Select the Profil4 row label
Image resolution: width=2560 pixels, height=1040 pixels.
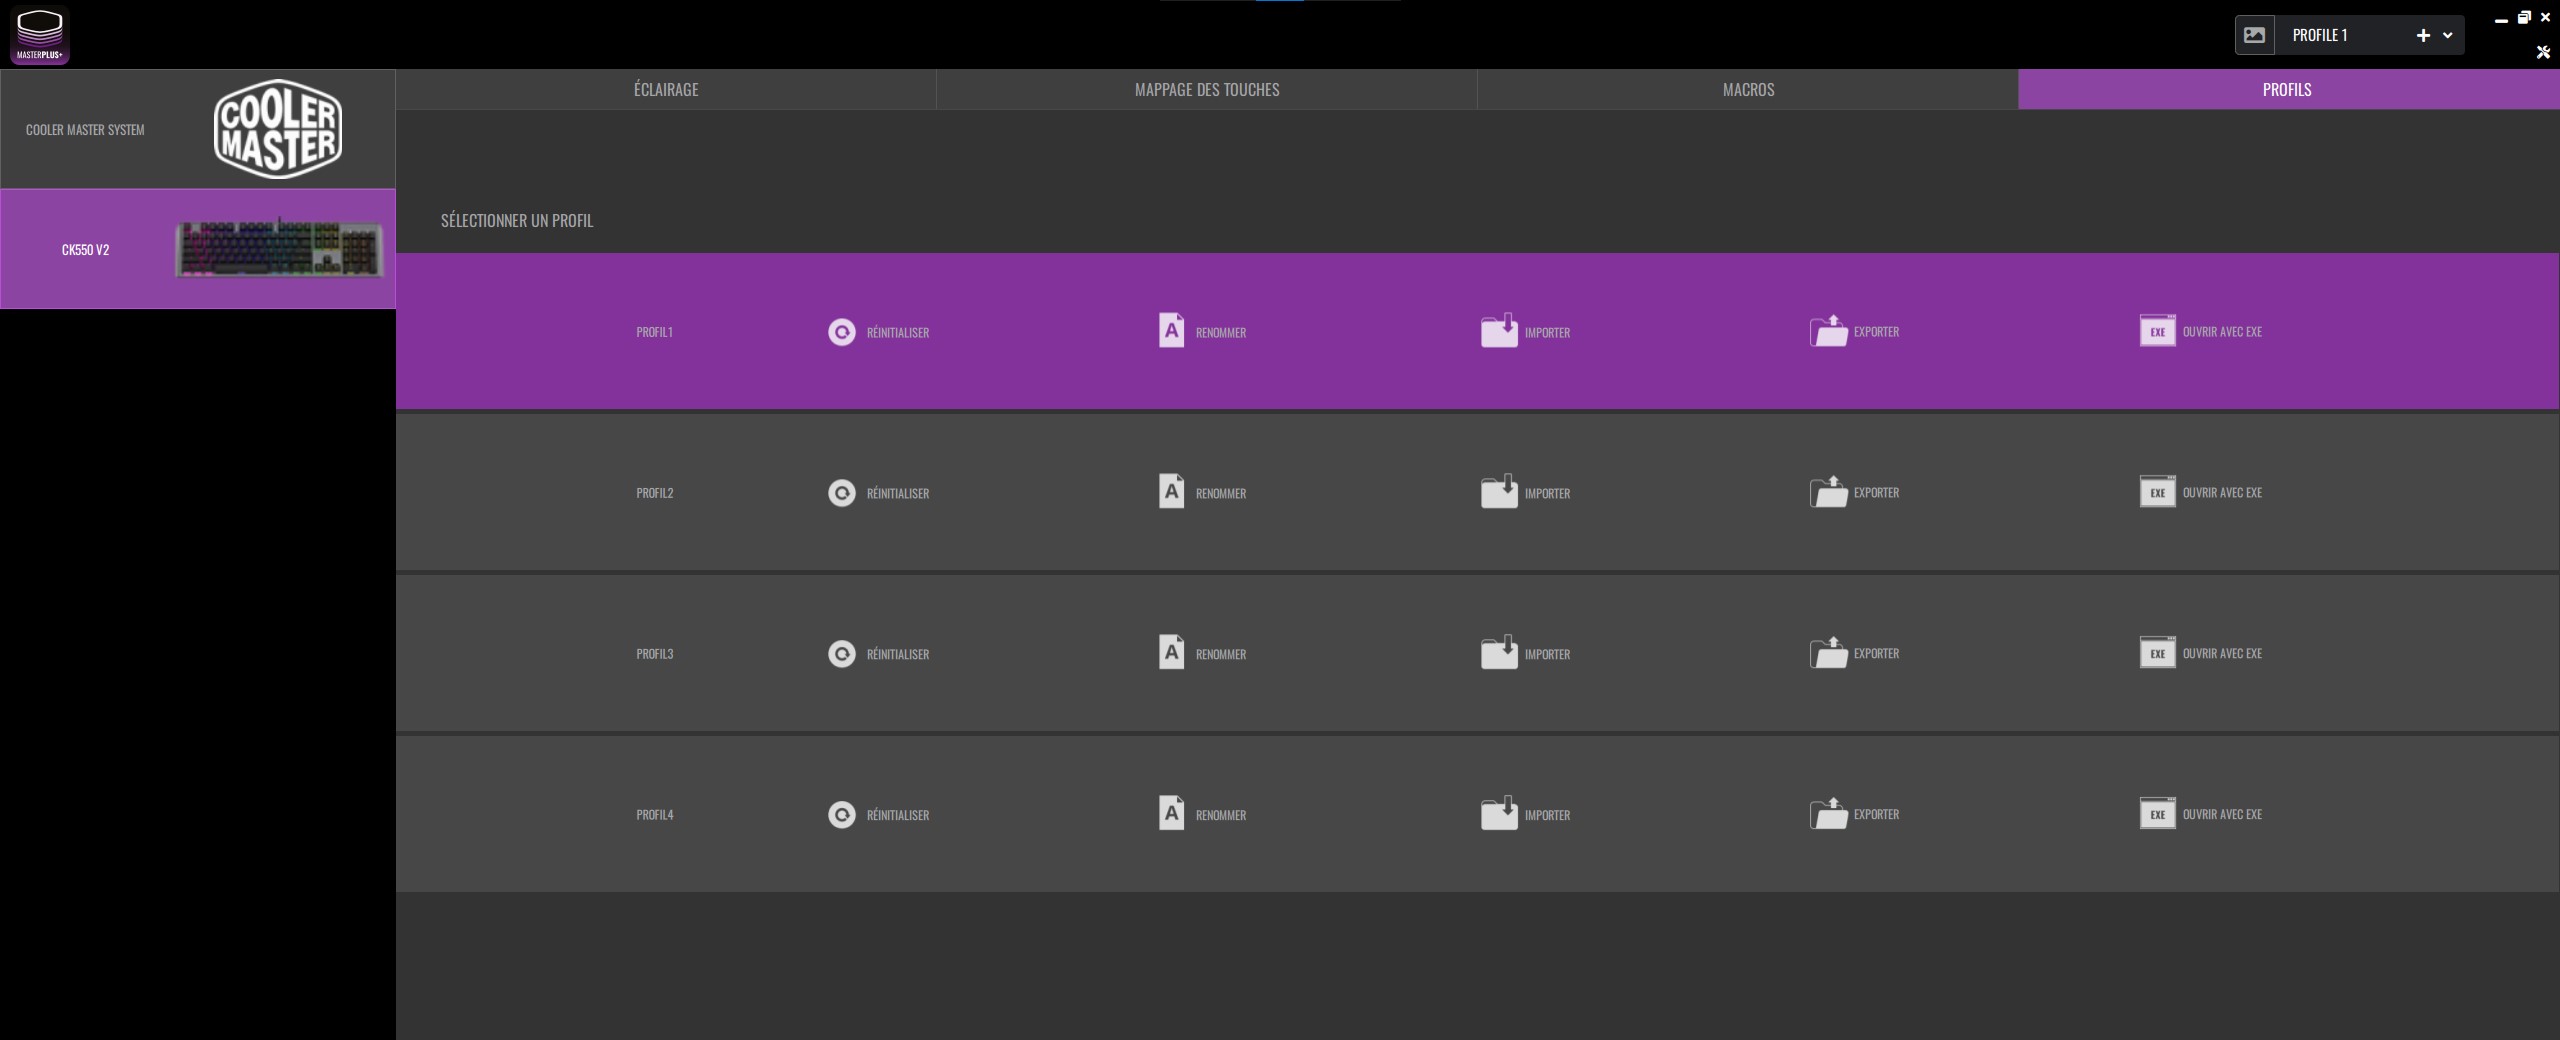point(655,815)
